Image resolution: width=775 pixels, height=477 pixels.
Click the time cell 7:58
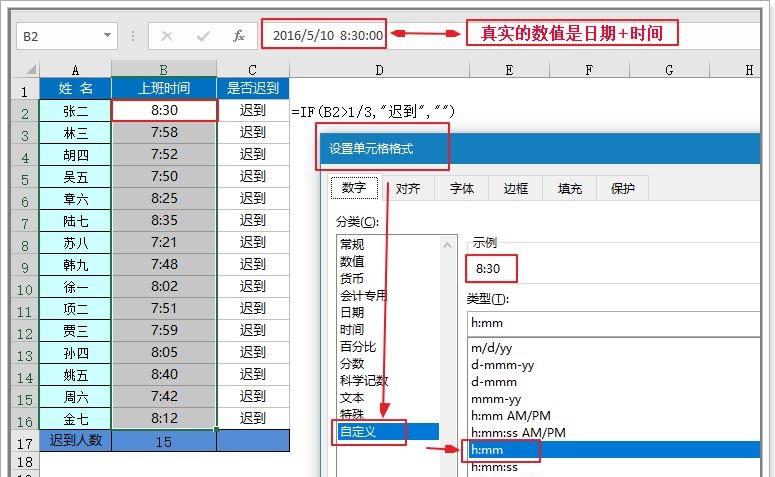[164, 132]
